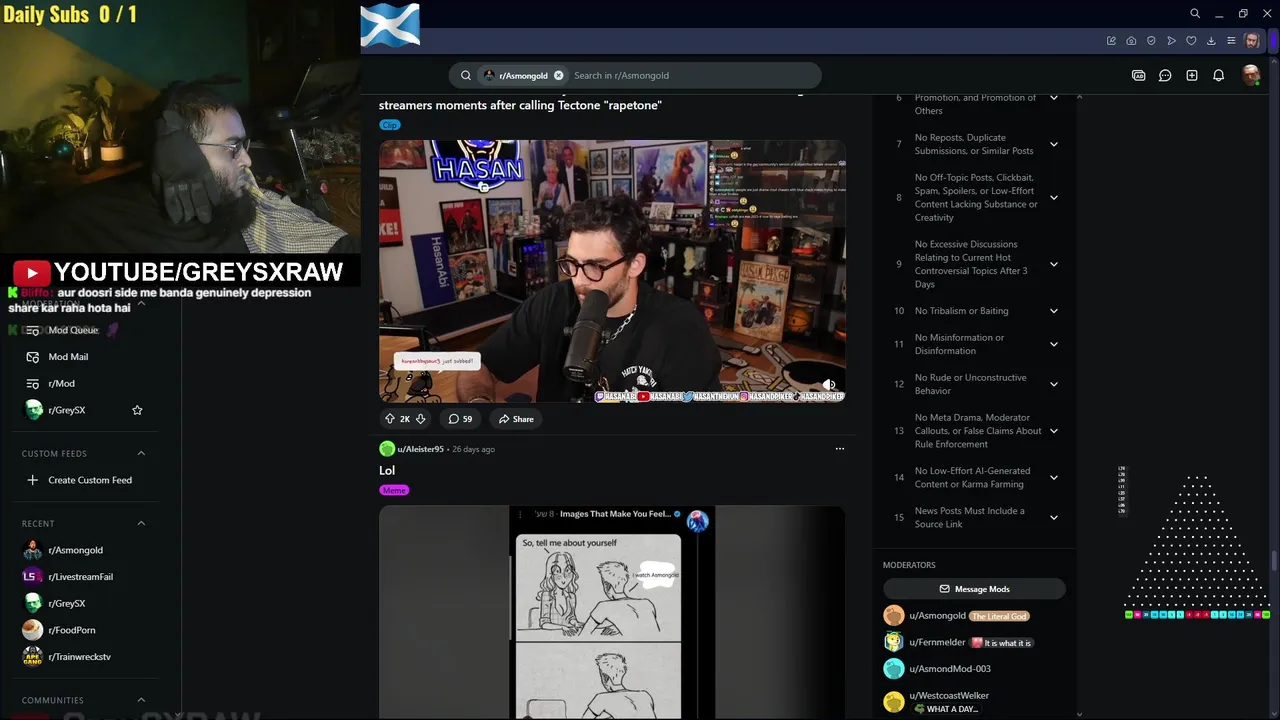Open the Lol post title

(387, 470)
